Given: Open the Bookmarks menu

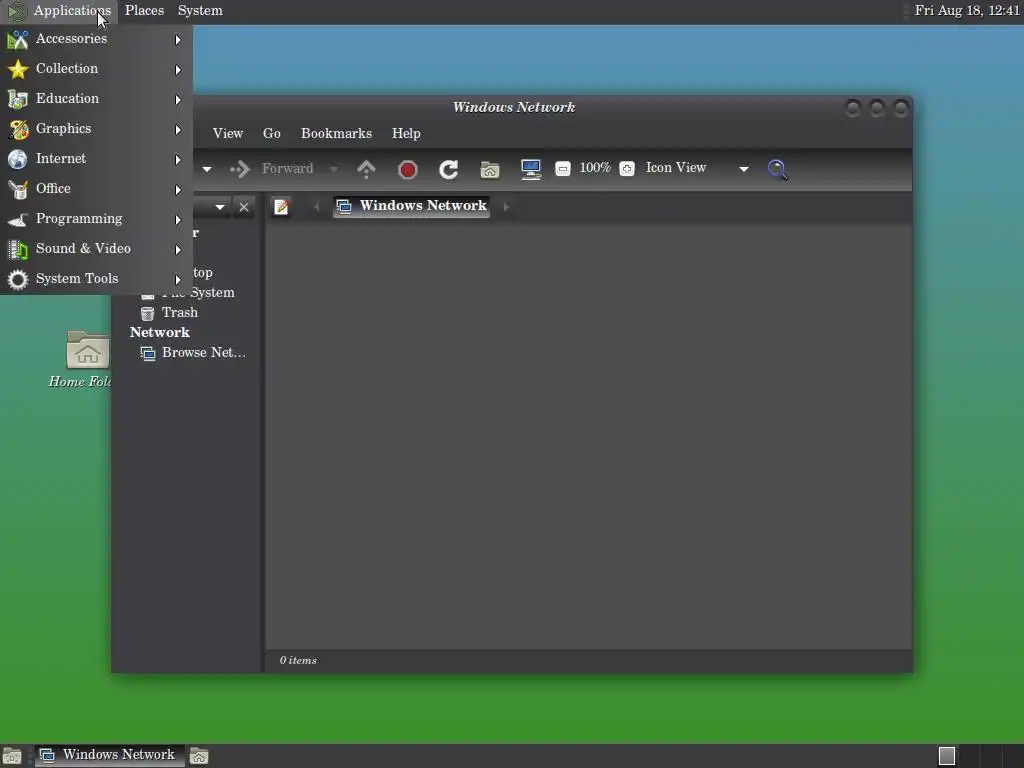Looking at the screenshot, I should tap(336, 133).
